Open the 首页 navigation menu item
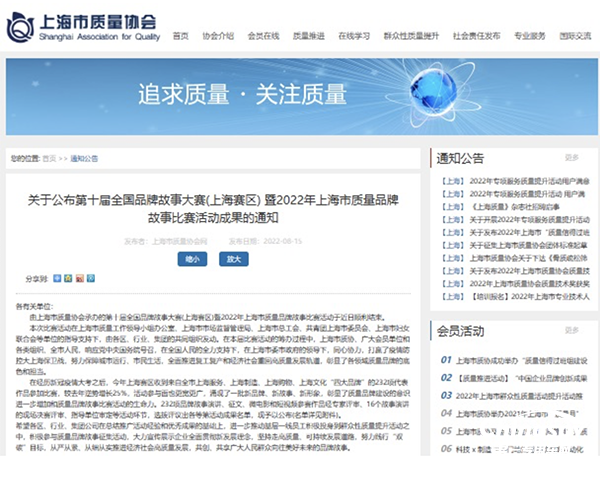The height and width of the screenshot is (477, 600). (180, 34)
